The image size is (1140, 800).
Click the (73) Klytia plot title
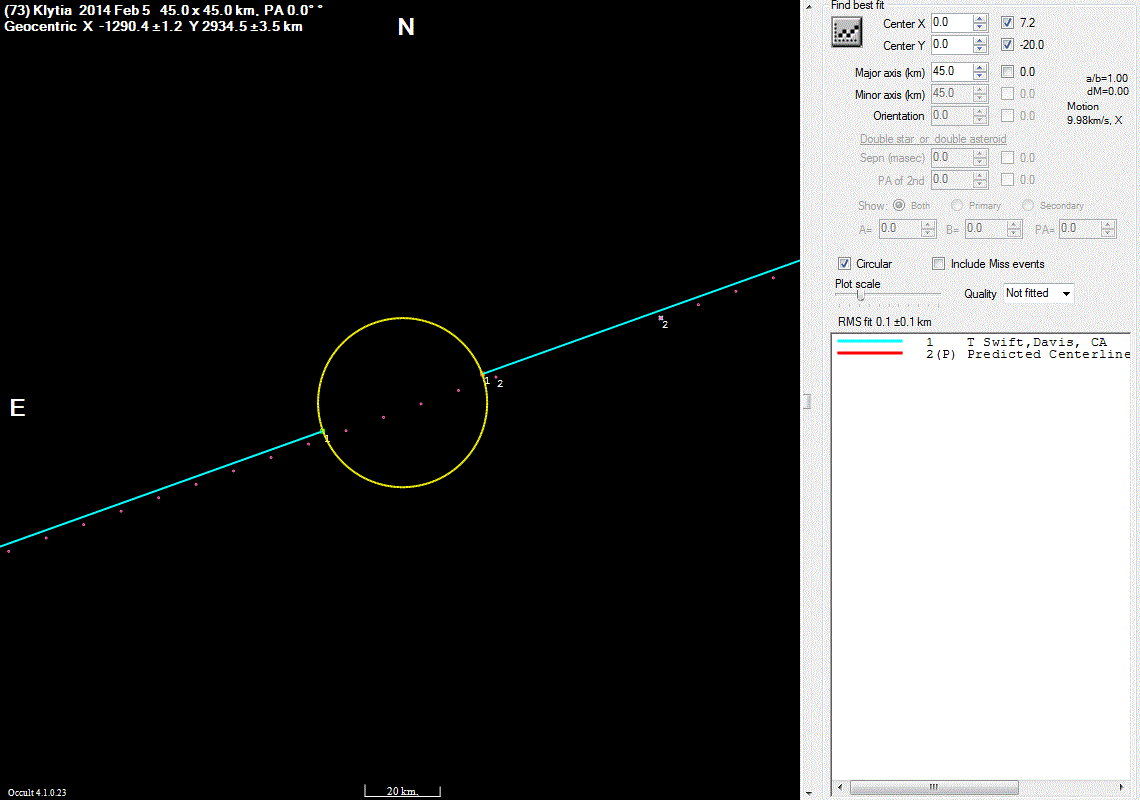point(164,11)
